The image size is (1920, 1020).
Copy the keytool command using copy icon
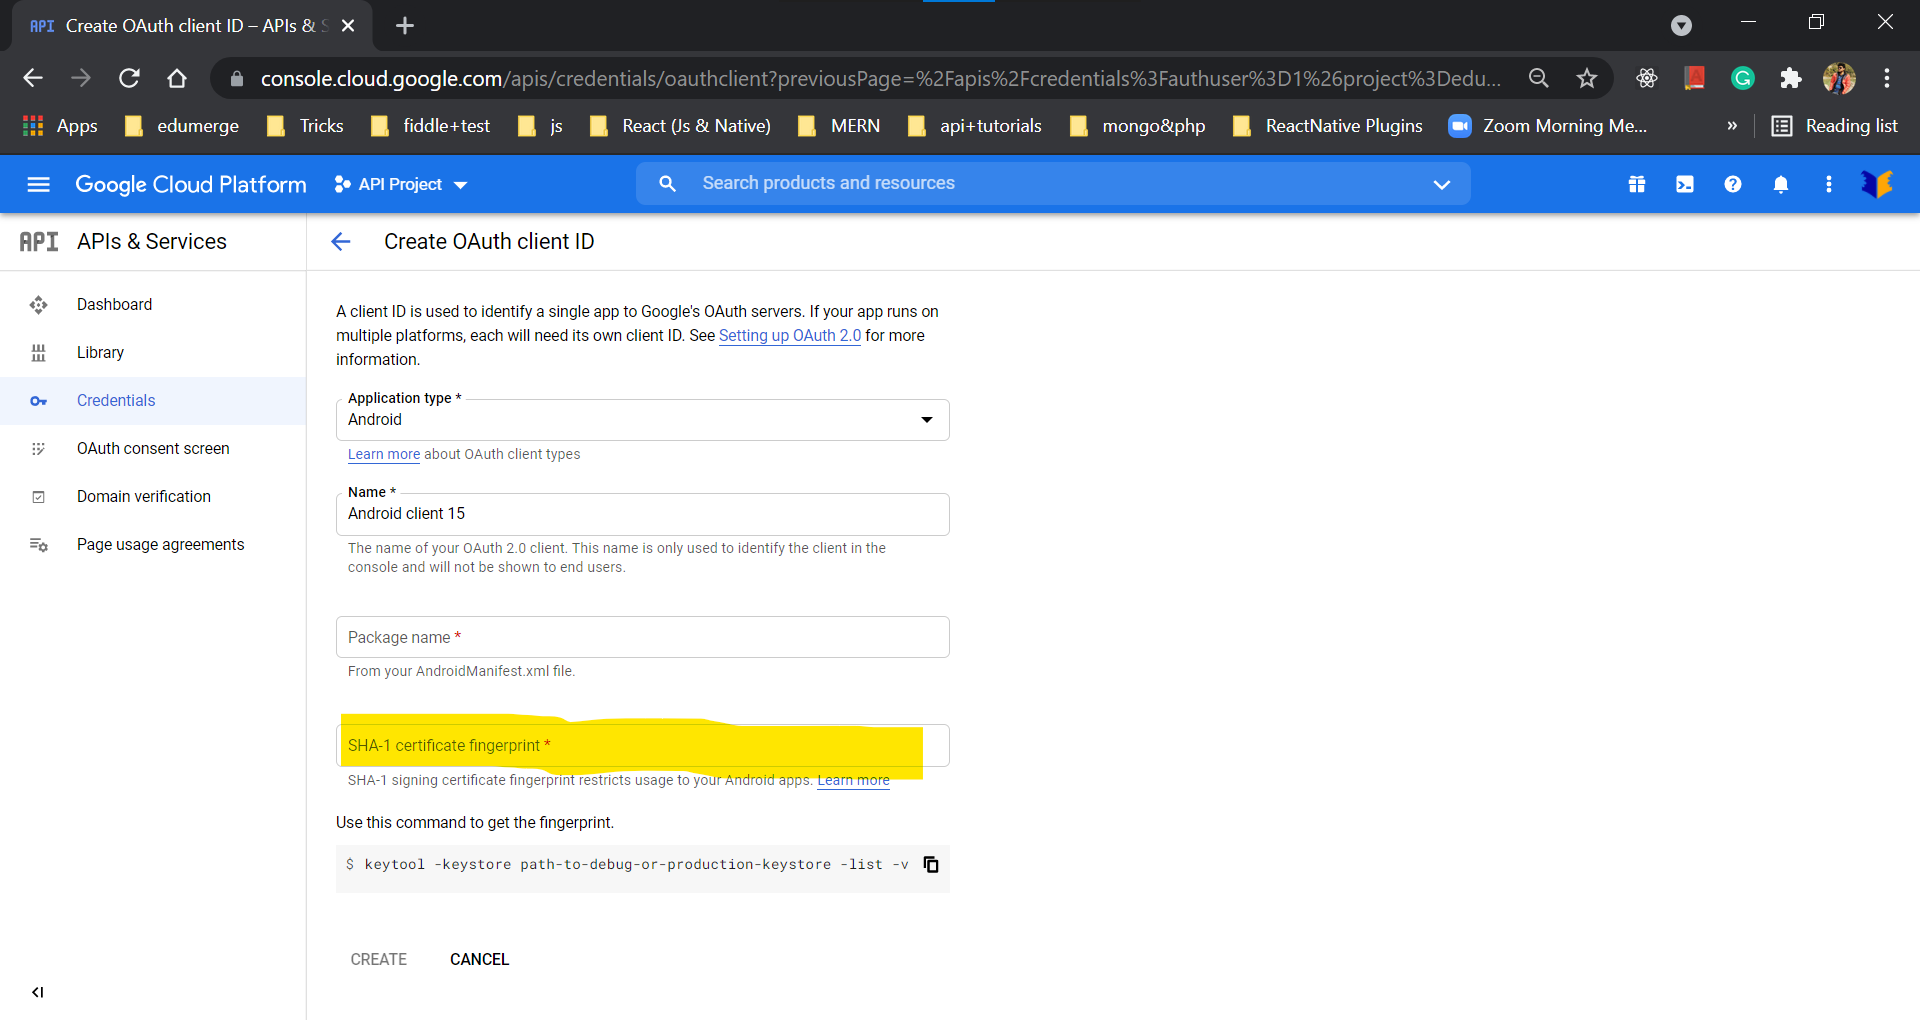point(930,864)
